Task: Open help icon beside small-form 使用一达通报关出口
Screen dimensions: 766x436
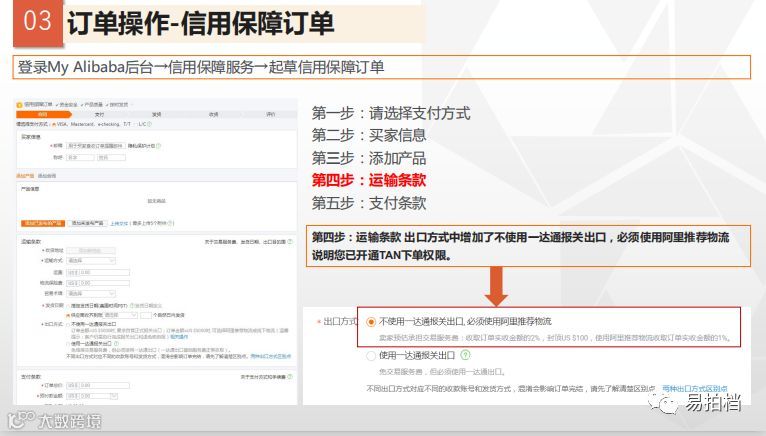Action: [116, 344]
